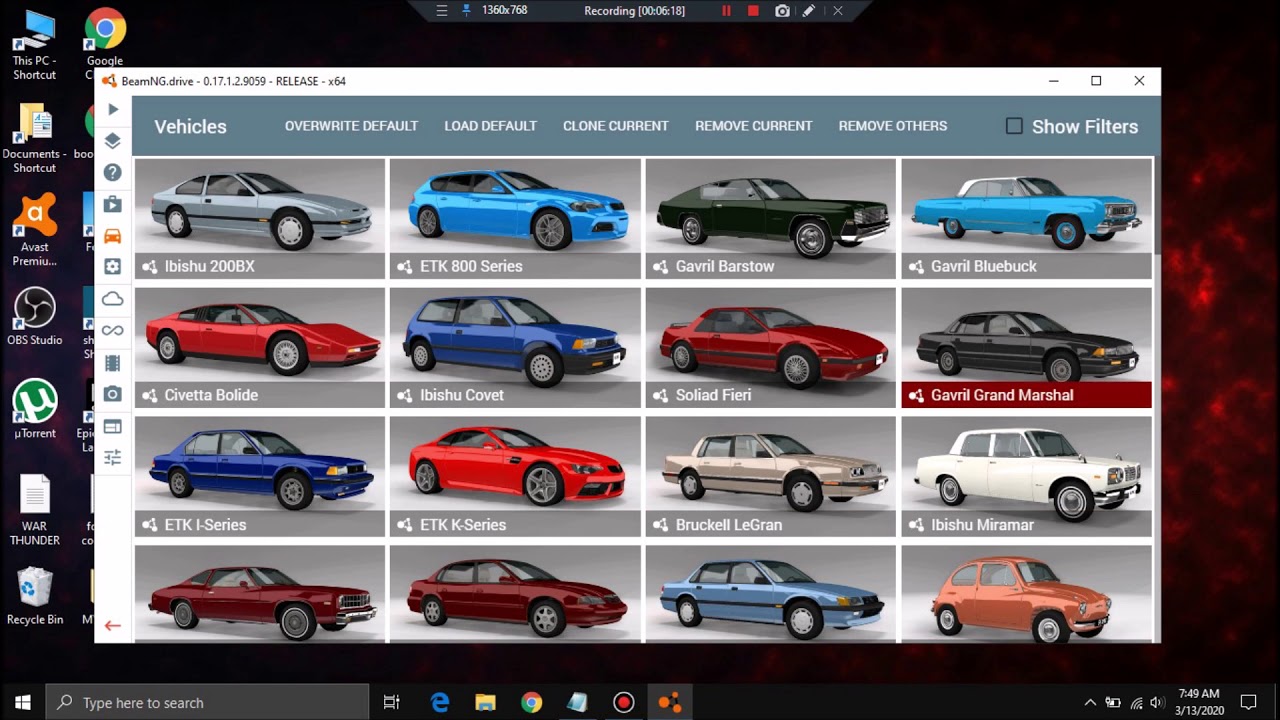
Task: Choose the ETK I-Series vehicle
Action: coord(260,476)
